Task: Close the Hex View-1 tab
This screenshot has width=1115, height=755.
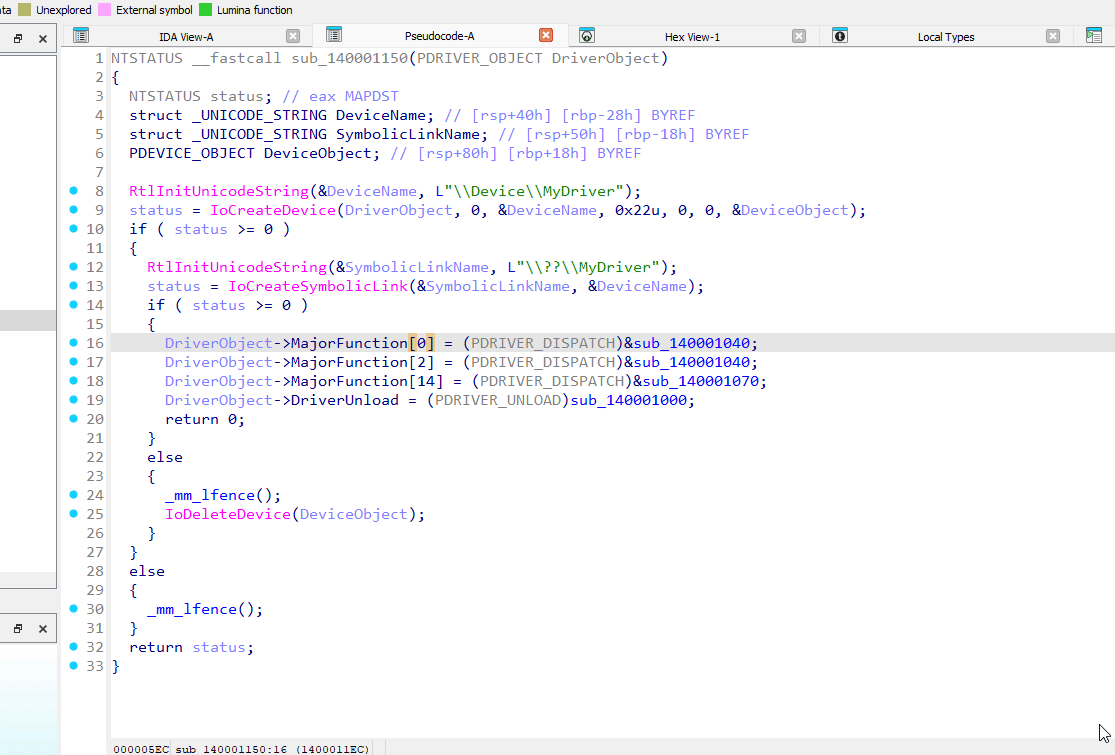Action: pyautogui.click(x=799, y=36)
